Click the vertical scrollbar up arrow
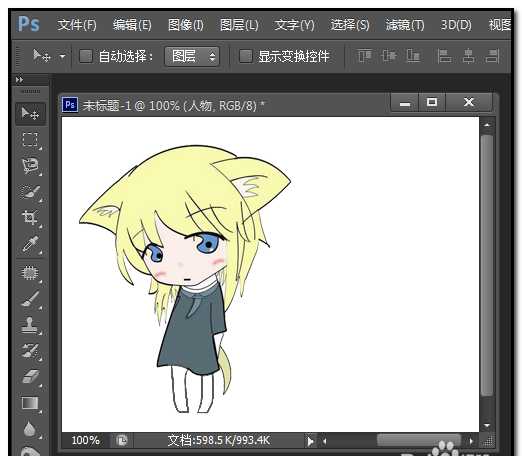The image size is (522, 456). (487, 125)
